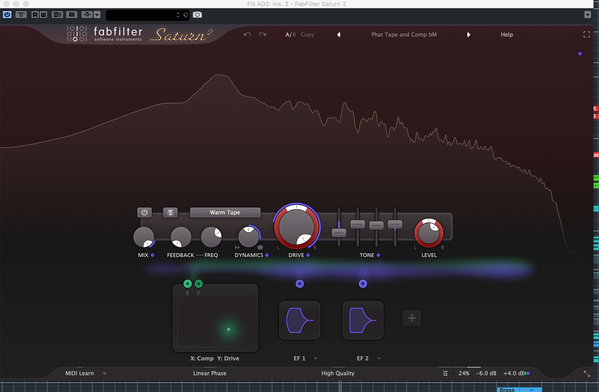Click the modulation dot next to DRIVE
This screenshot has width=599, height=392.
(x=308, y=255)
